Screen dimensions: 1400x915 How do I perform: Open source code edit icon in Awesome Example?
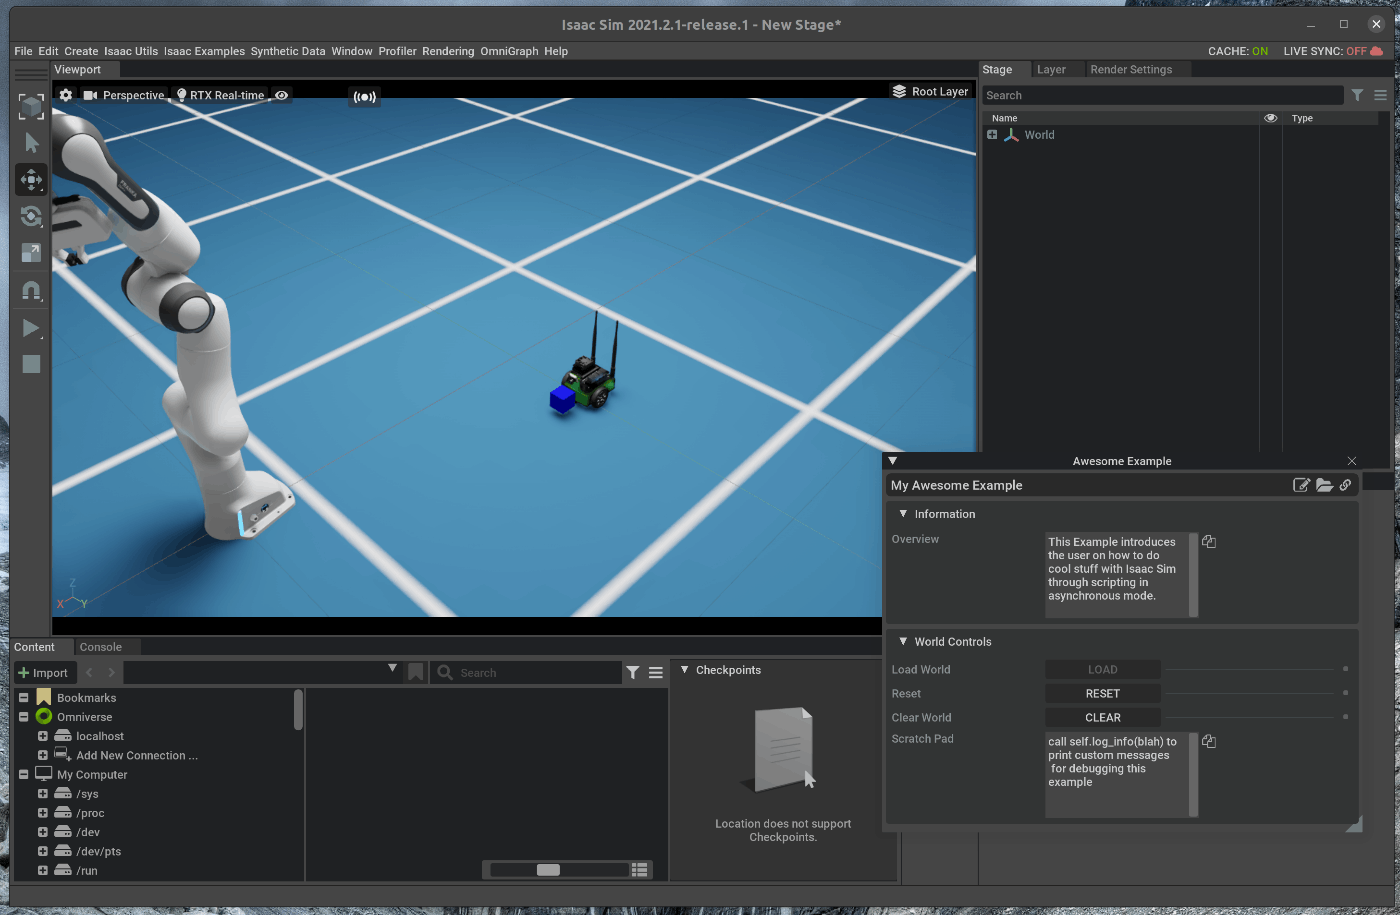tap(1301, 485)
